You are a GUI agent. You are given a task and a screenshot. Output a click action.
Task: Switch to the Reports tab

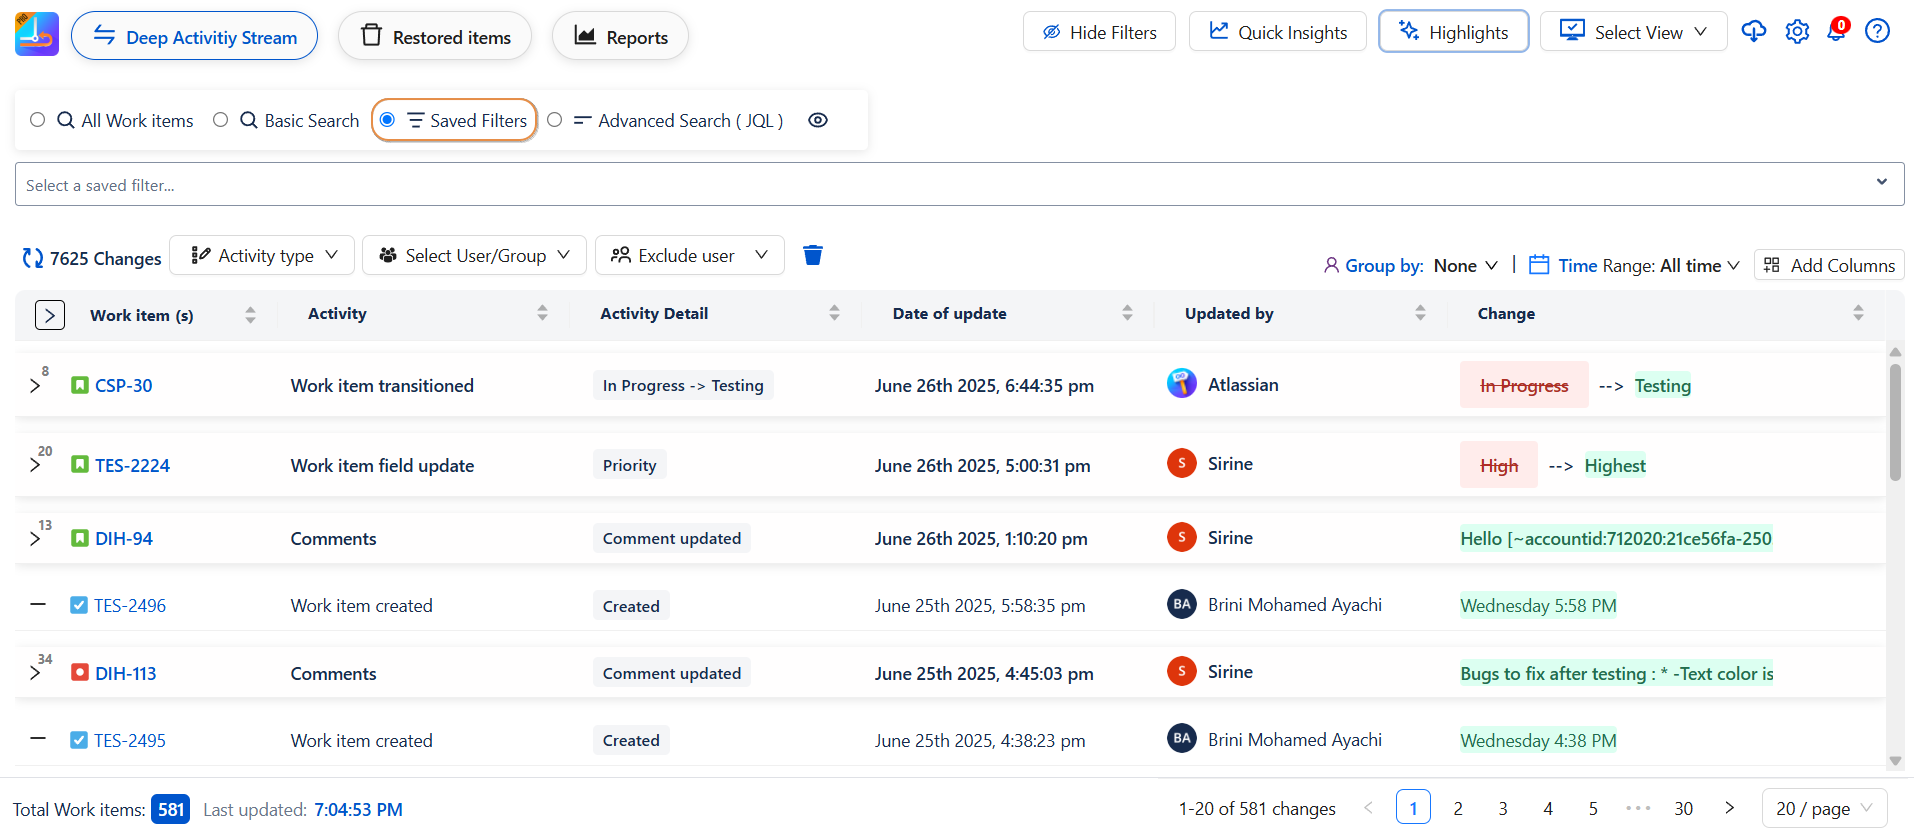point(620,37)
